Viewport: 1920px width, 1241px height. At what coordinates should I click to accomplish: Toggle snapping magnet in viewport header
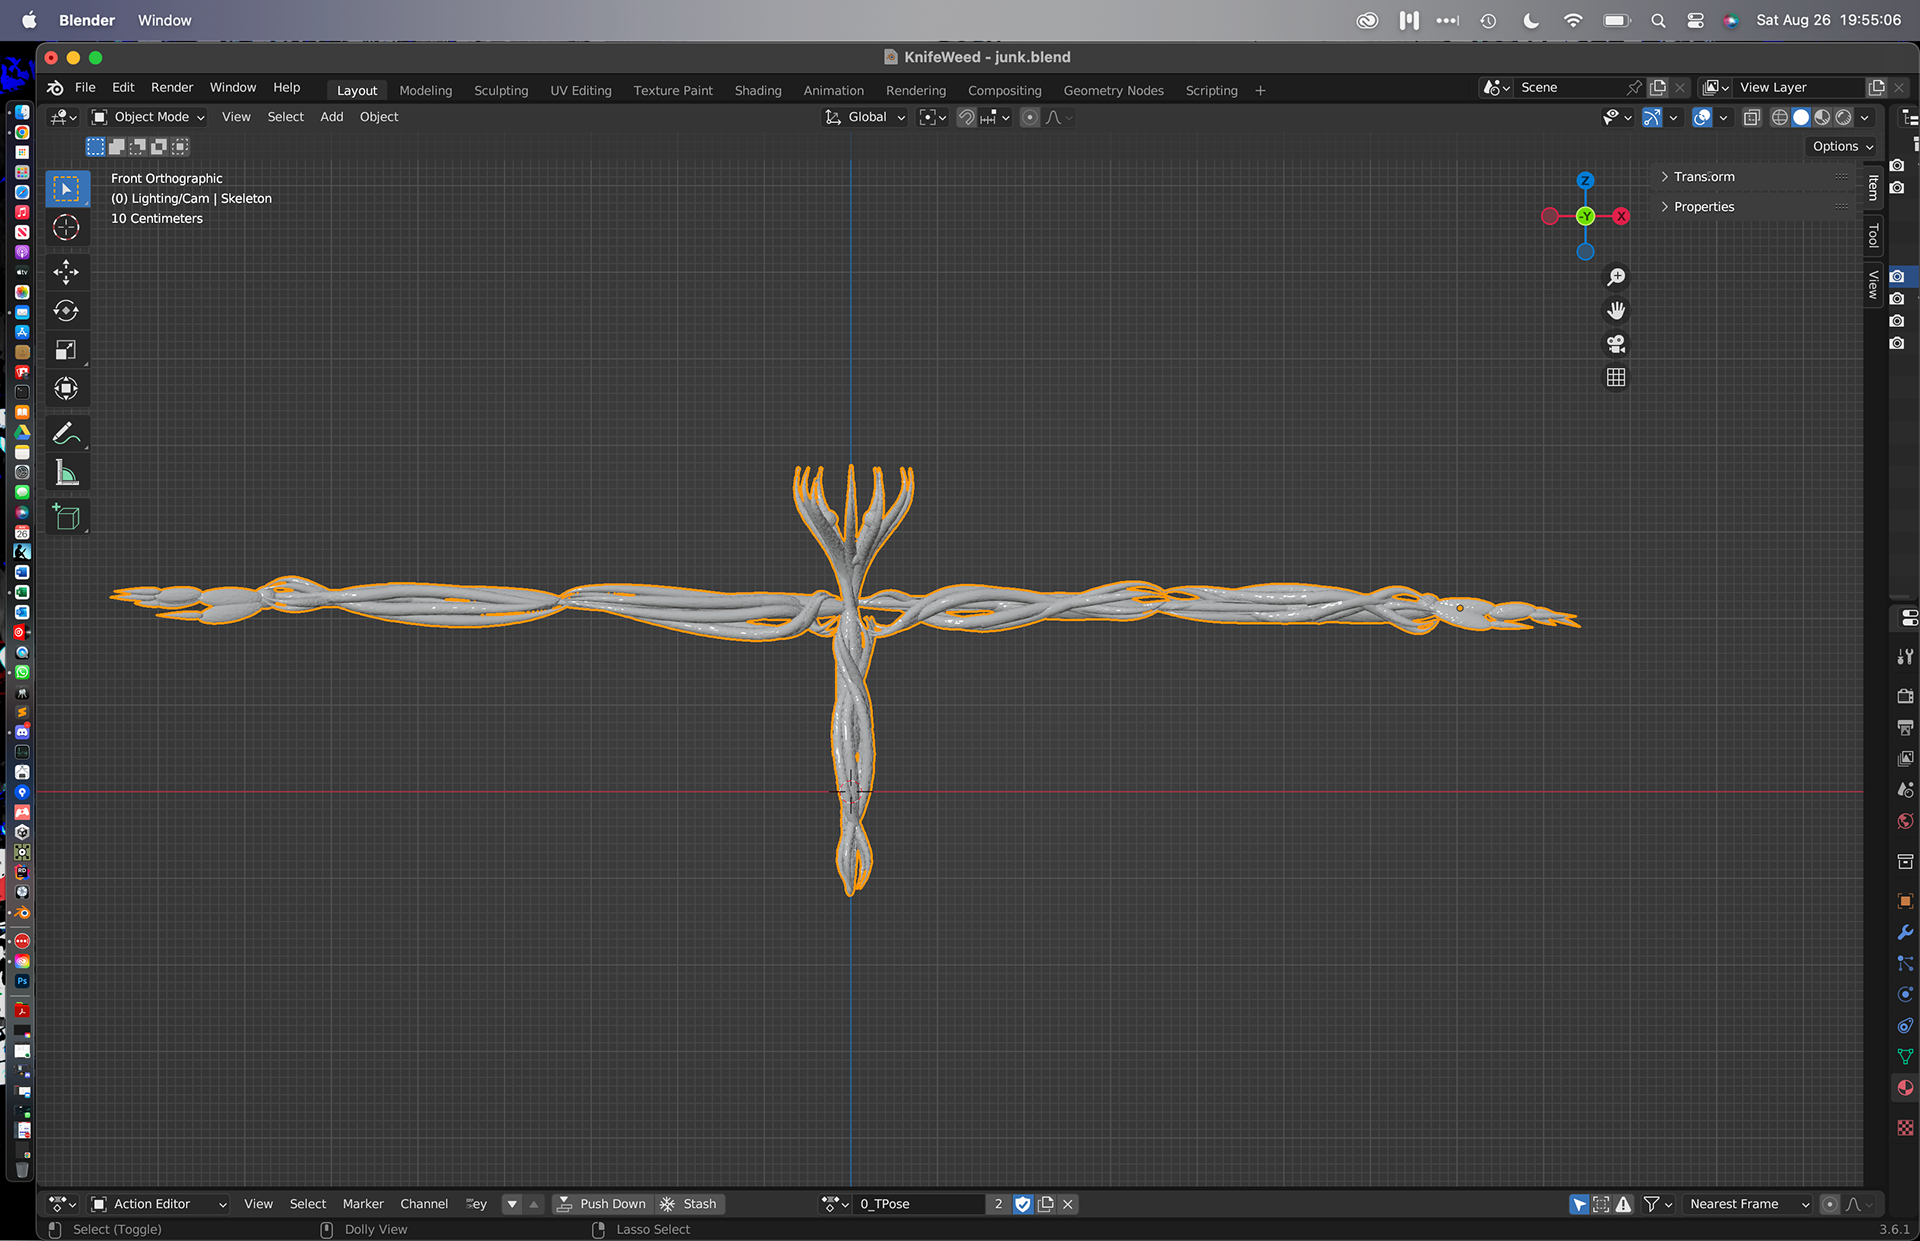pyautogui.click(x=966, y=118)
